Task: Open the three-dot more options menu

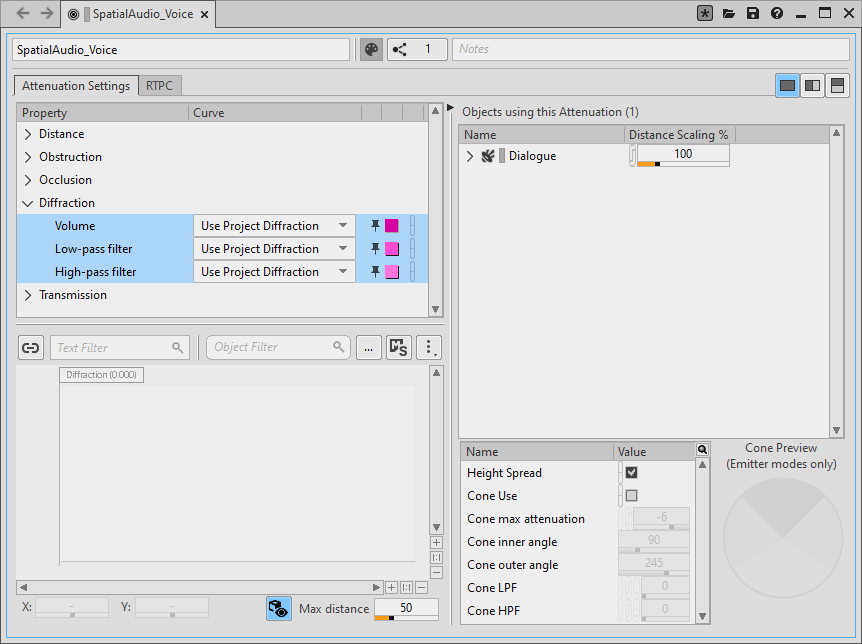Action: coord(429,347)
